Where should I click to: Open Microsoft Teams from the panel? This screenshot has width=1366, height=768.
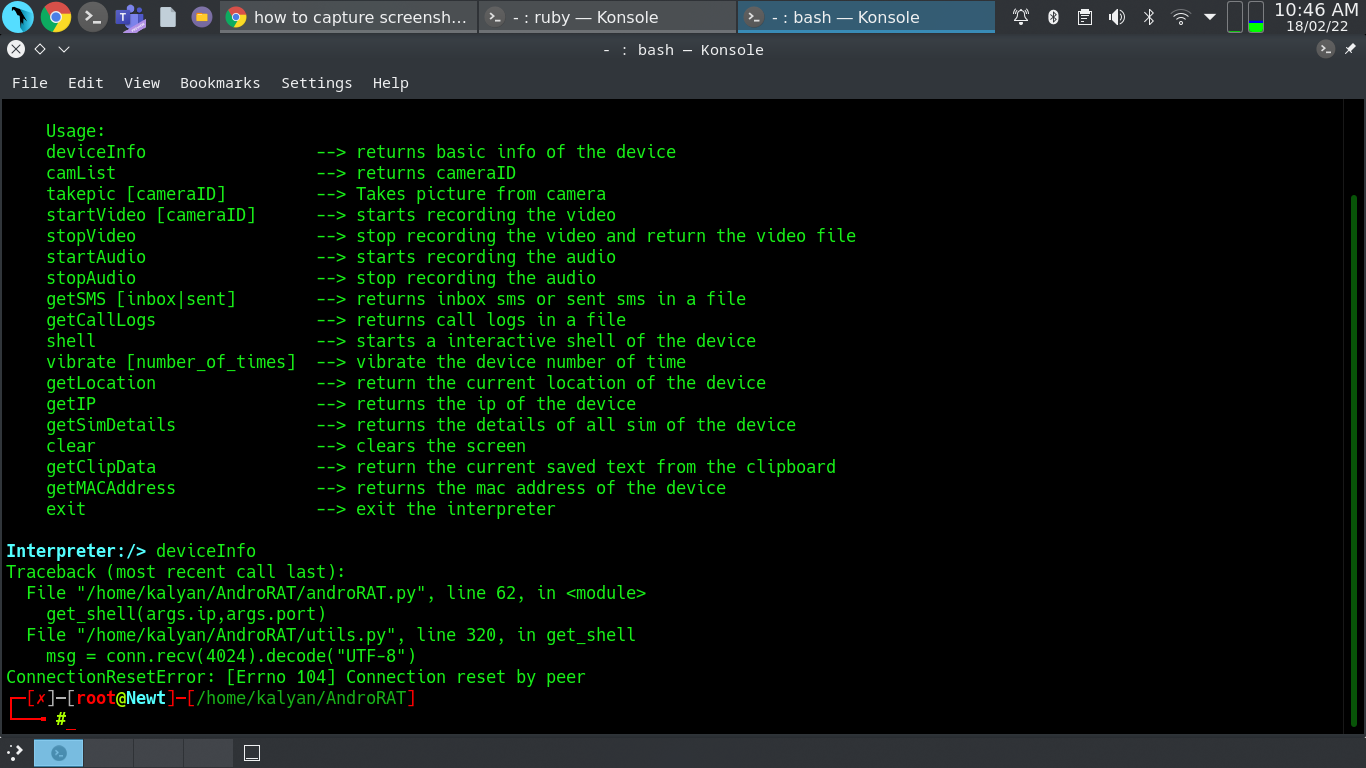129,17
